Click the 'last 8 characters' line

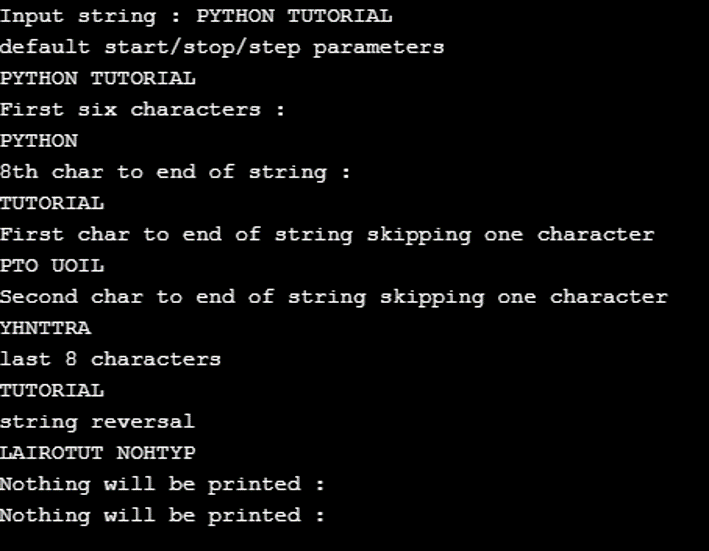[110, 359]
